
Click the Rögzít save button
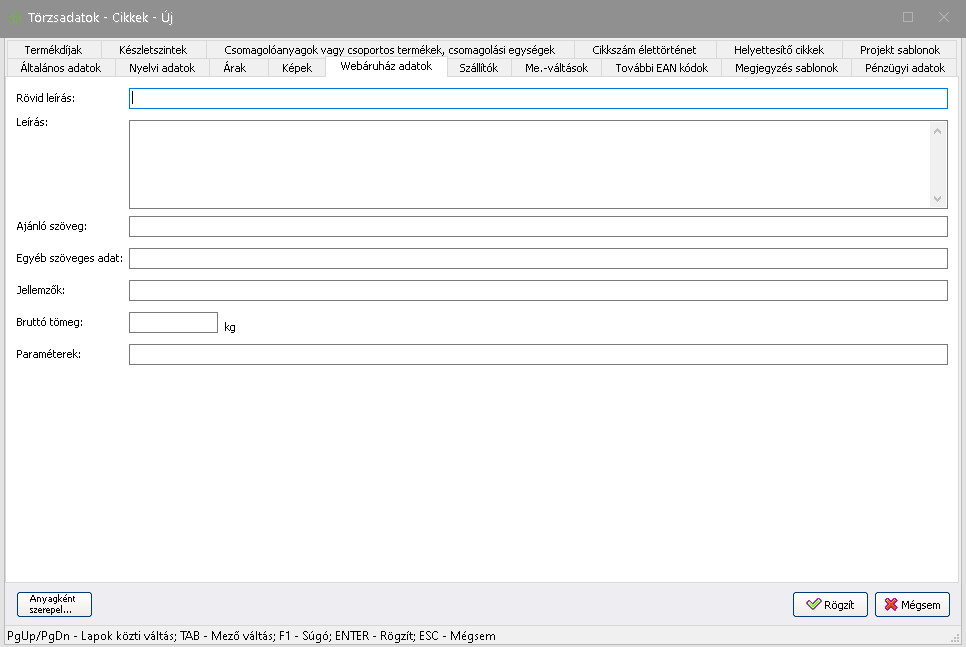830,605
